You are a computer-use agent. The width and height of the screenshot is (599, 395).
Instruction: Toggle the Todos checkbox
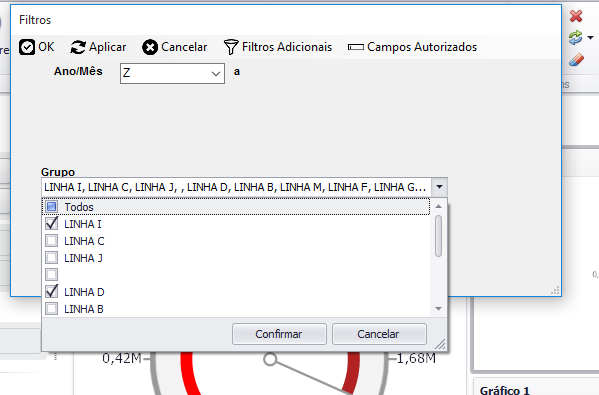point(52,207)
